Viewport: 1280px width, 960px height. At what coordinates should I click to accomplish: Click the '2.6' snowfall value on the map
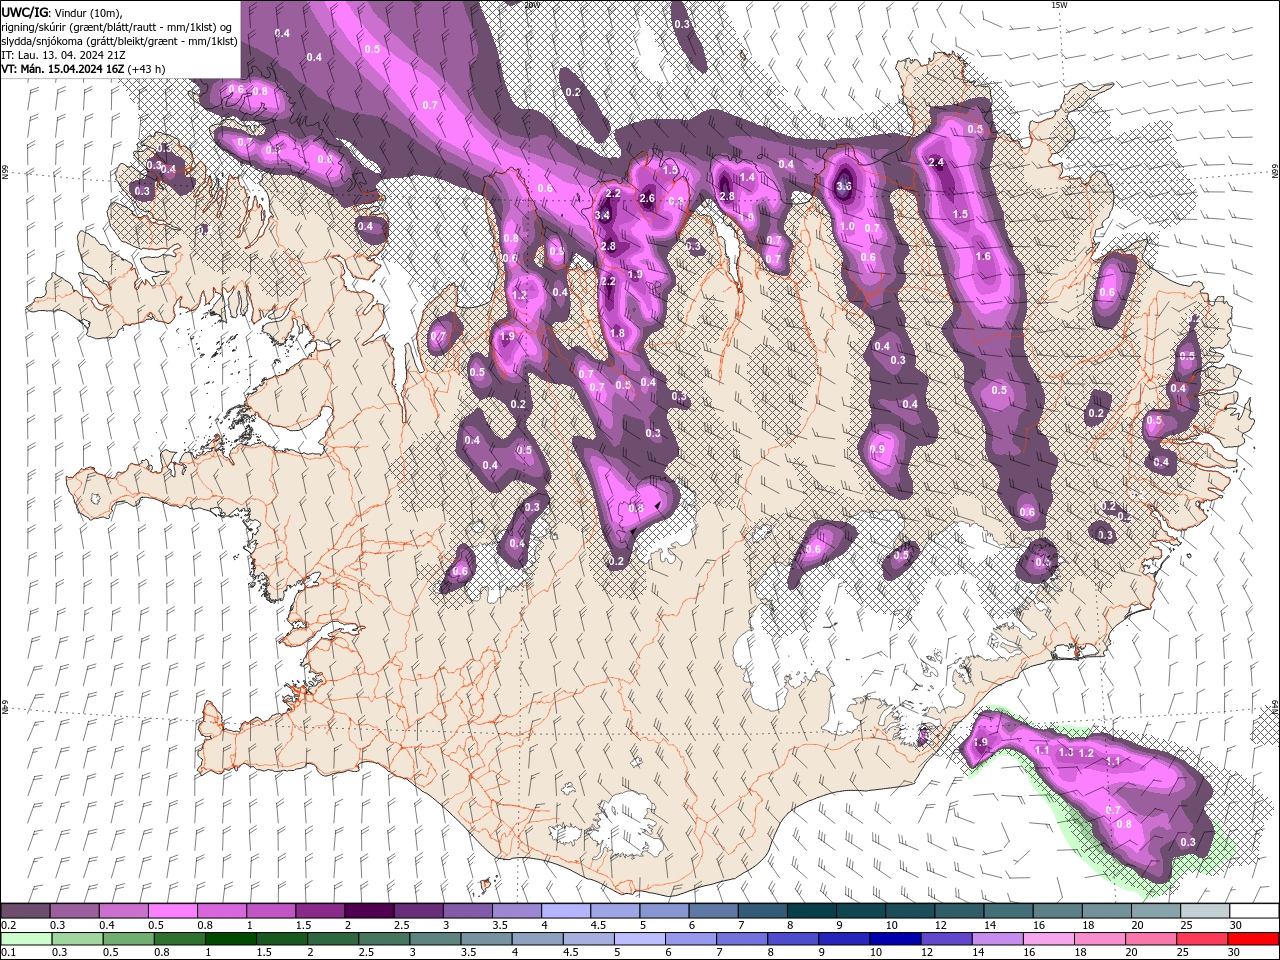pyautogui.click(x=647, y=198)
